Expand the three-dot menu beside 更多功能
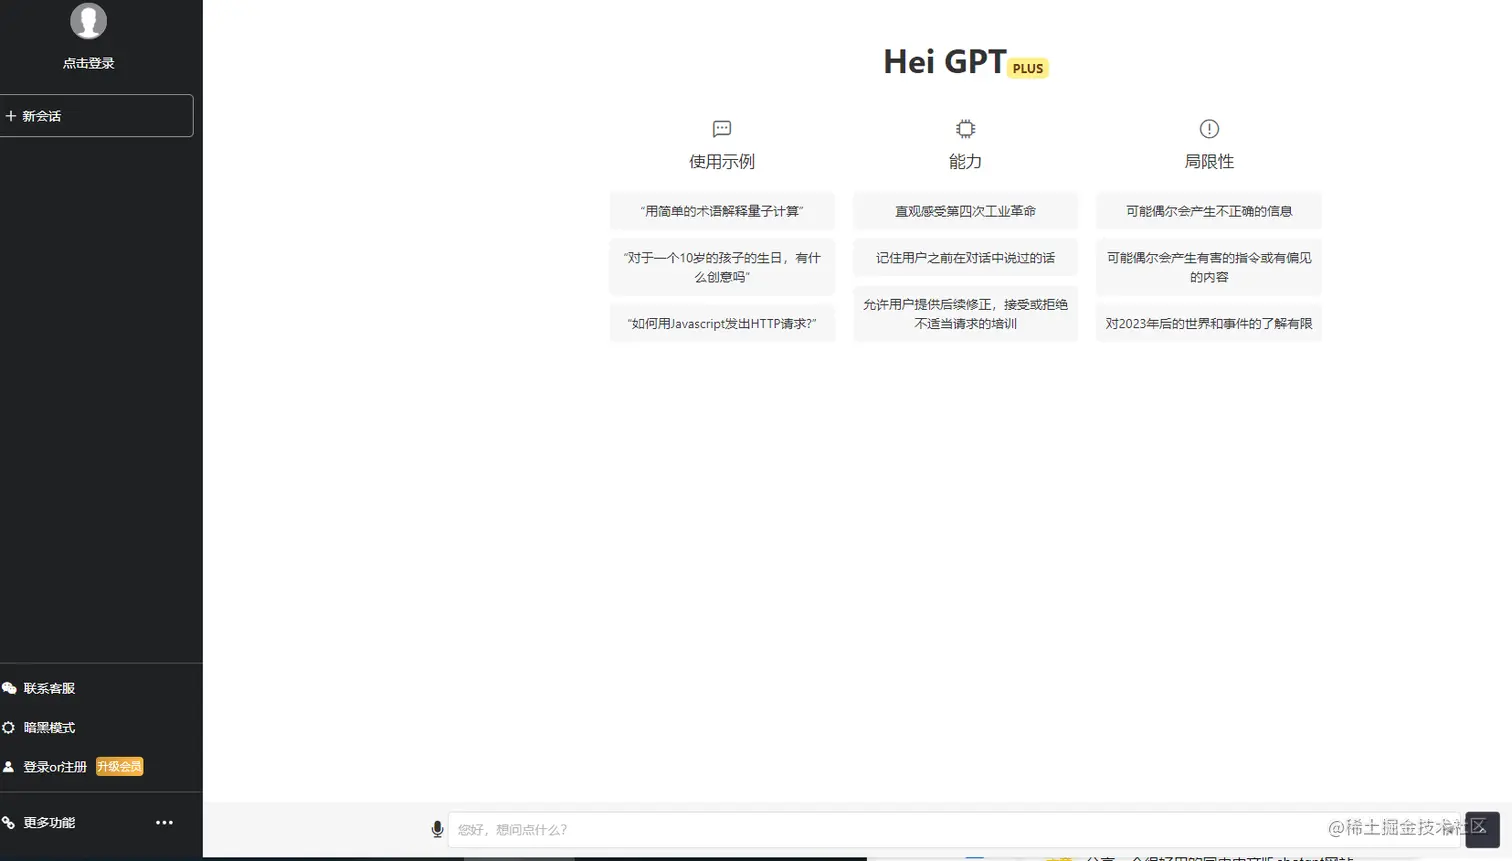 (164, 822)
